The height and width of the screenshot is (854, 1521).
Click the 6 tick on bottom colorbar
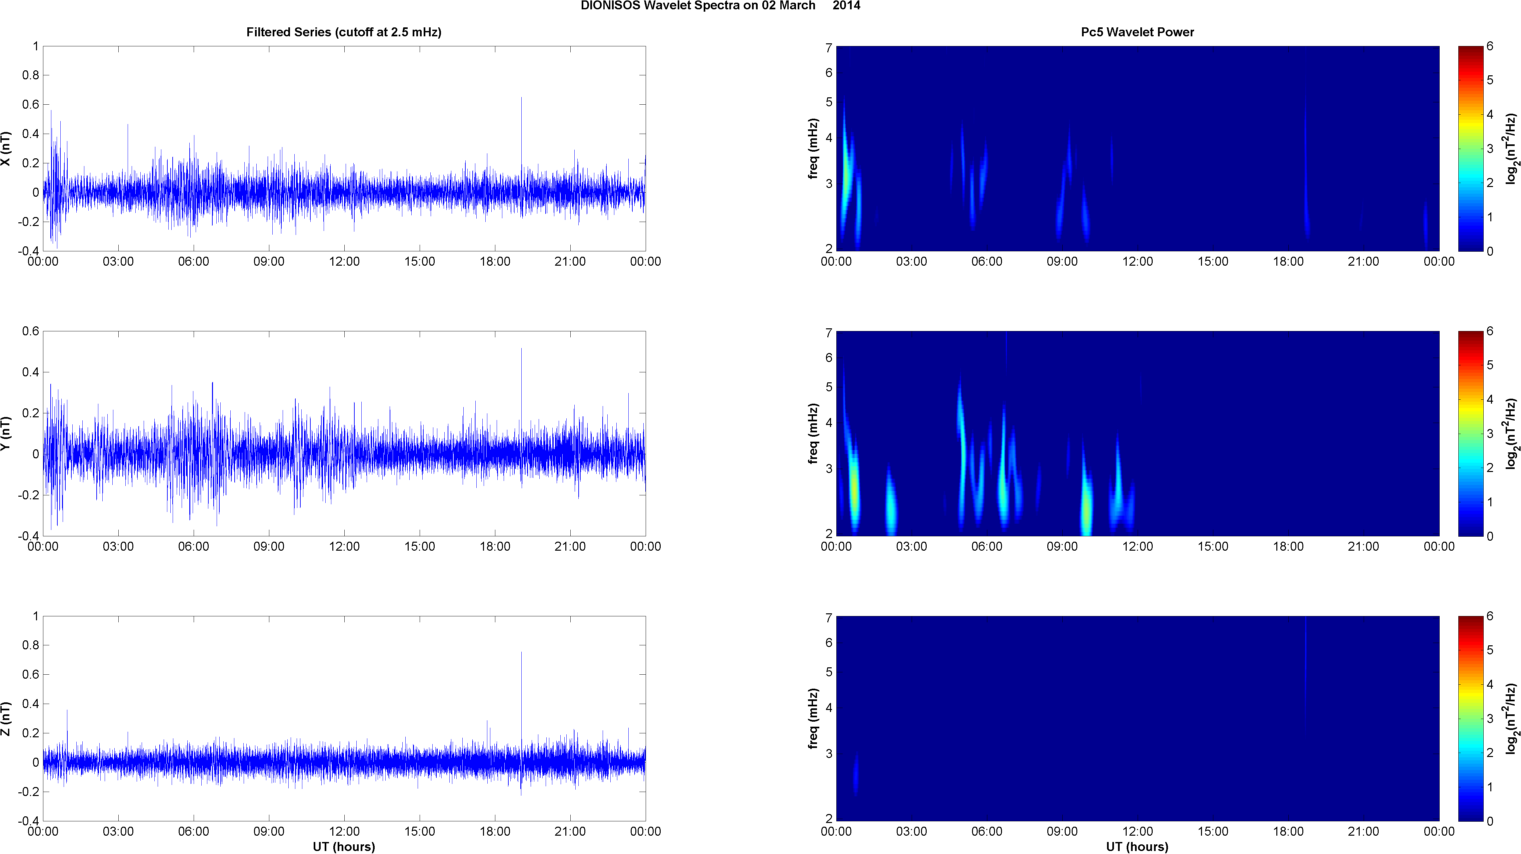pyautogui.click(x=1490, y=617)
